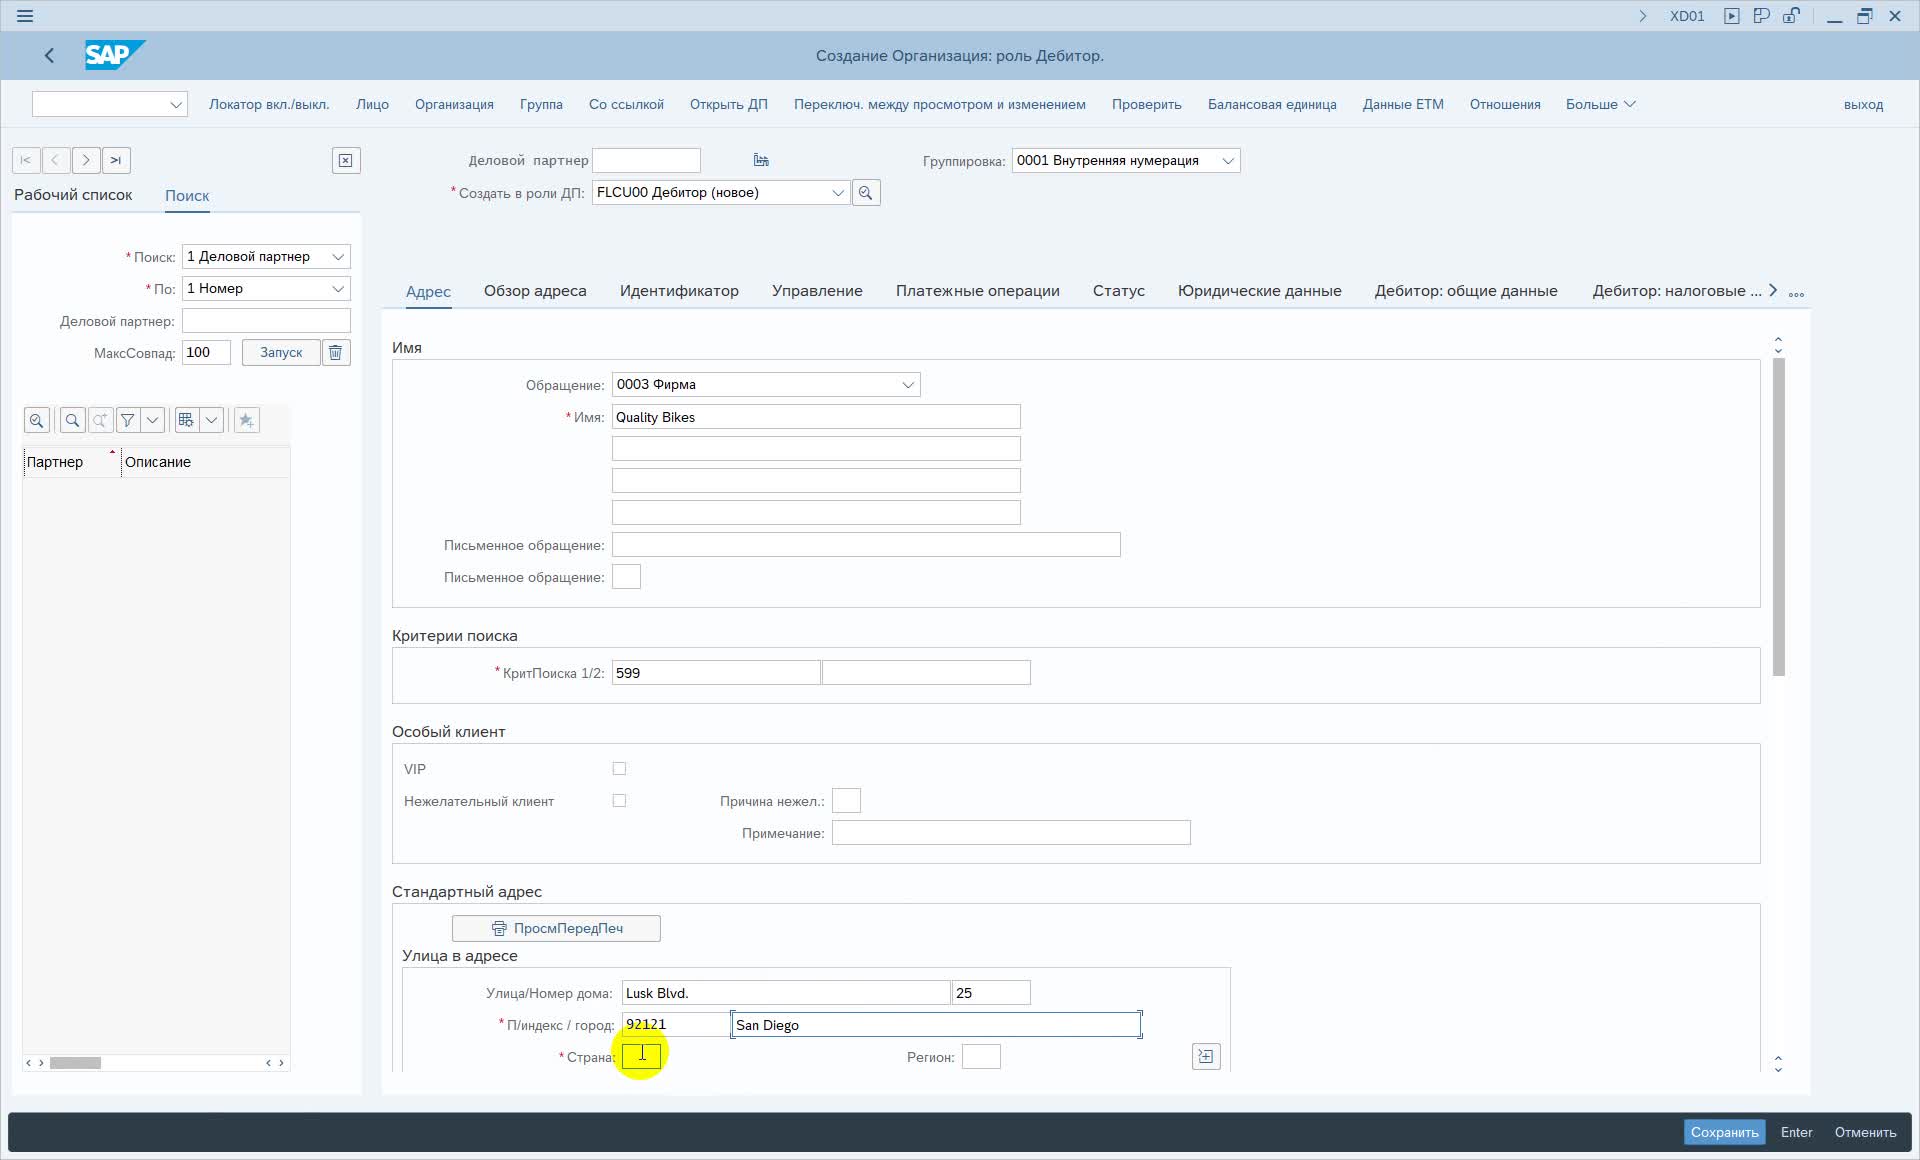The height and width of the screenshot is (1160, 1920).
Task: Click the Проверить toolbar button
Action: (1146, 104)
